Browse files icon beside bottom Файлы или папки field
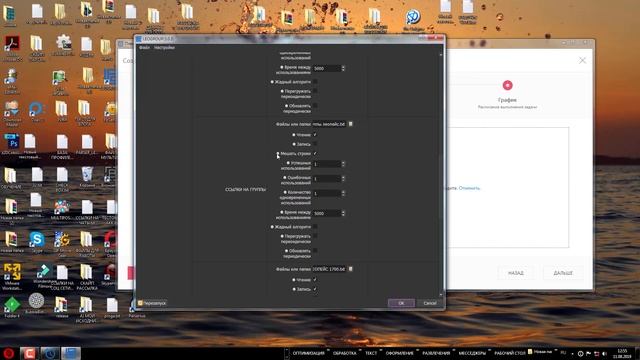640x360 pixels. point(350,269)
